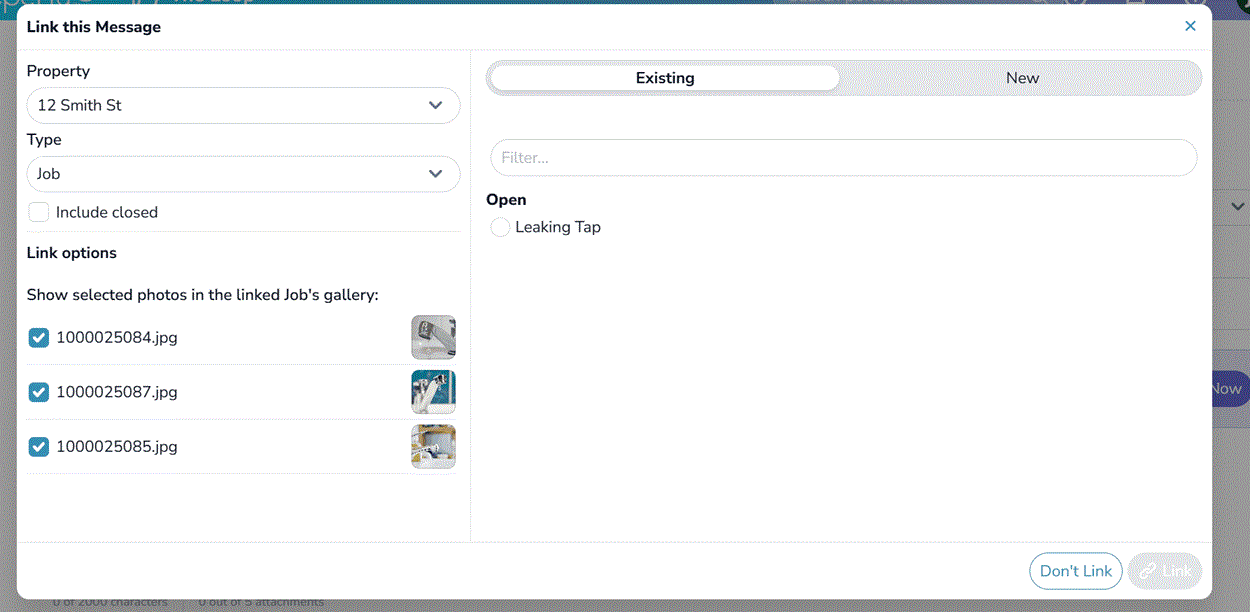Open the thumbnail next to 1000025085.jpg
Image resolution: width=1250 pixels, height=612 pixels.
[433, 446]
